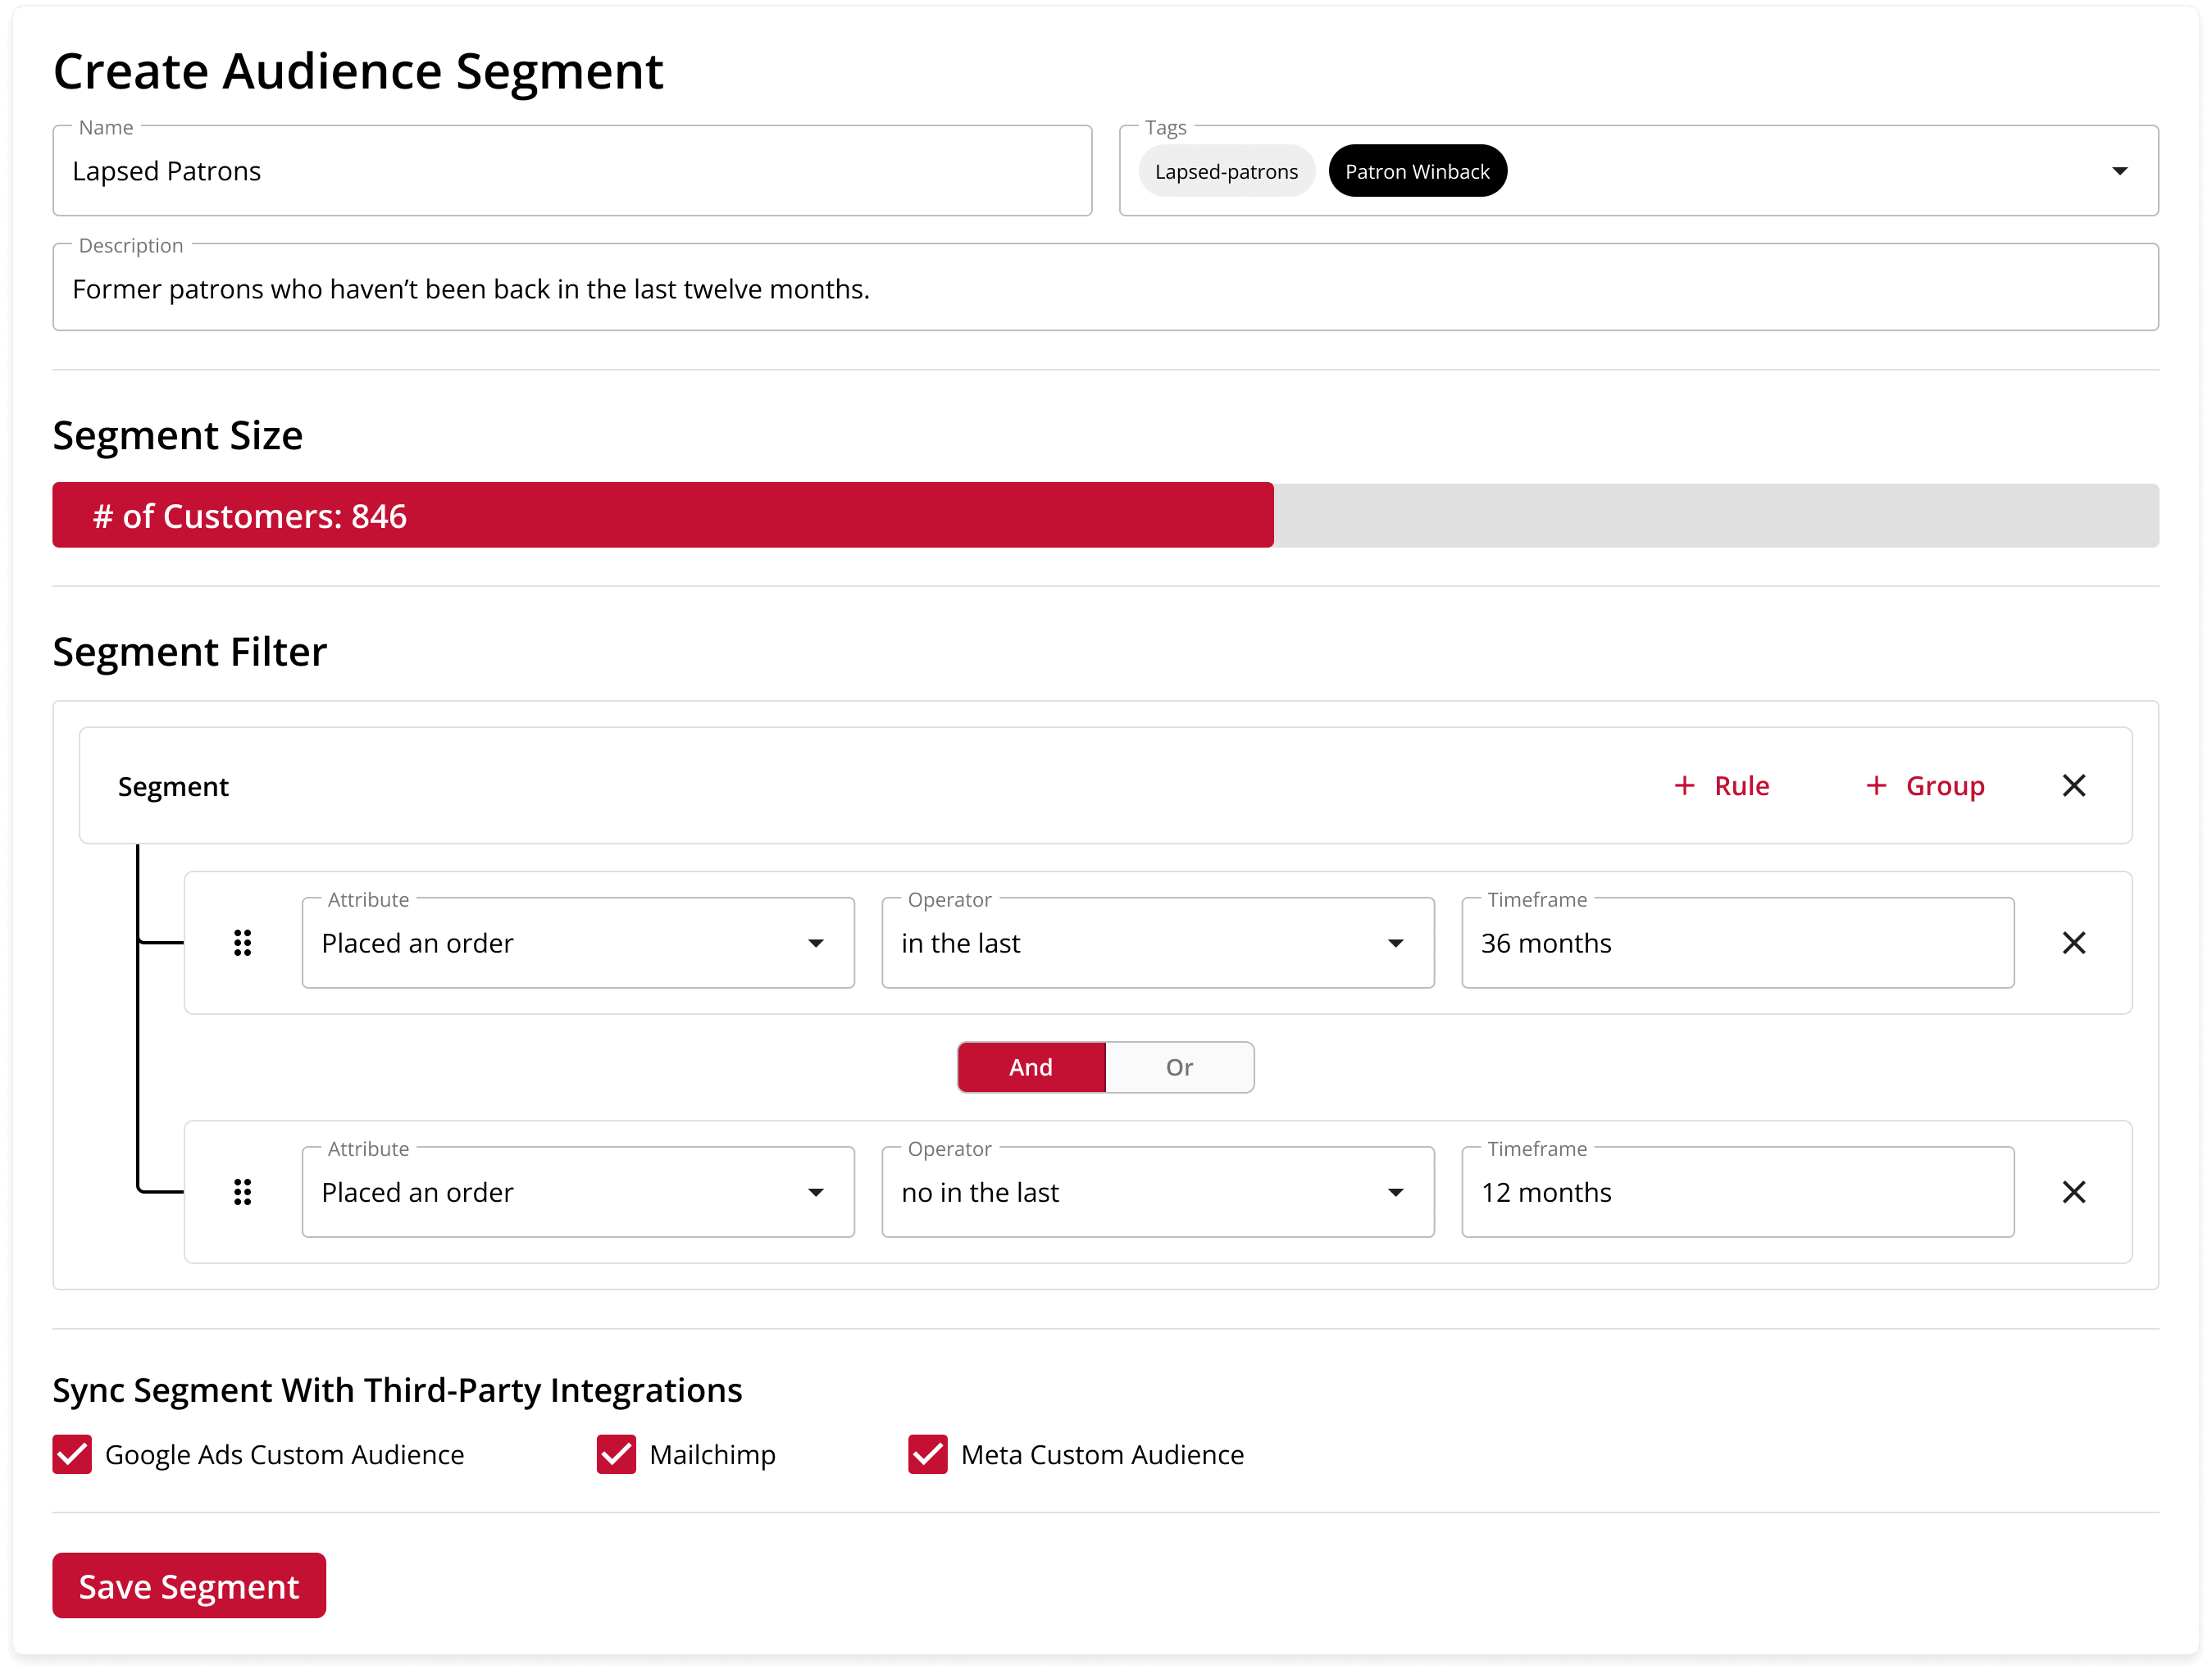Open Attribute dropdown in the 12 months rule

(x=578, y=1192)
